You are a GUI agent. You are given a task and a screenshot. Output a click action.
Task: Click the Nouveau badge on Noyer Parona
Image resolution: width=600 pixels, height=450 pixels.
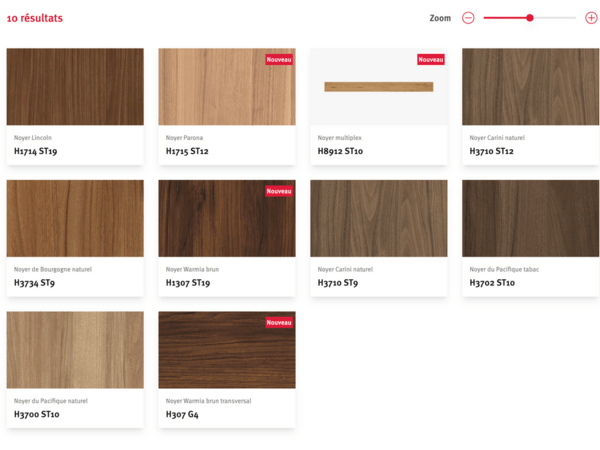pos(279,60)
